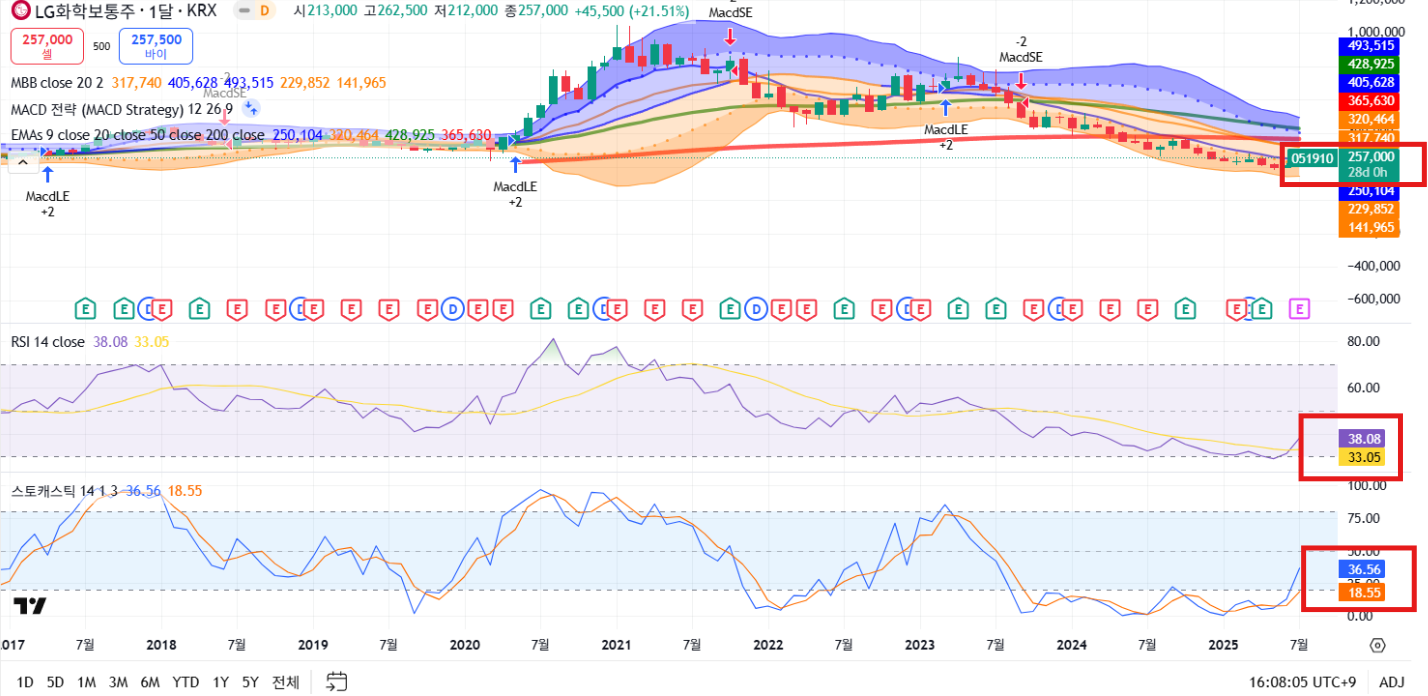The height and width of the screenshot is (696, 1428).
Task: Toggle ADJ adjusted data button
Action: (x=1391, y=682)
